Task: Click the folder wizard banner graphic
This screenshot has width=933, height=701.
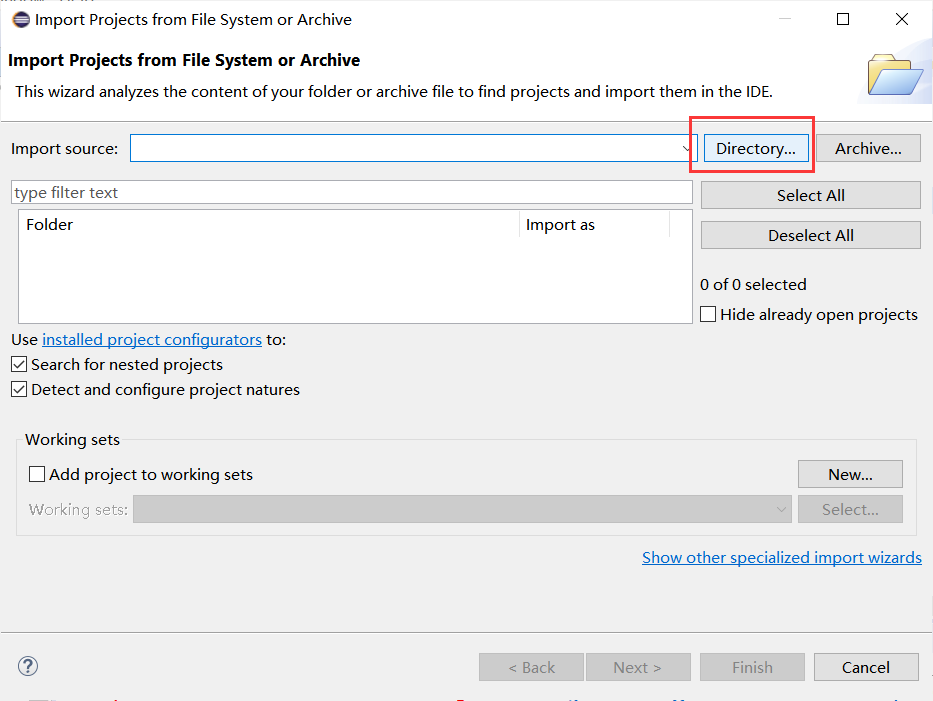Action: [897, 72]
